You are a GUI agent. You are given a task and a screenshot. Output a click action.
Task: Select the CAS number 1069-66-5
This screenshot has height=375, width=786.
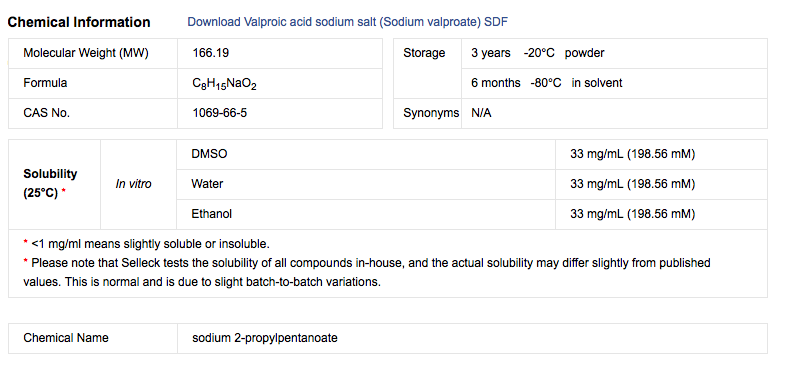point(220,113)
